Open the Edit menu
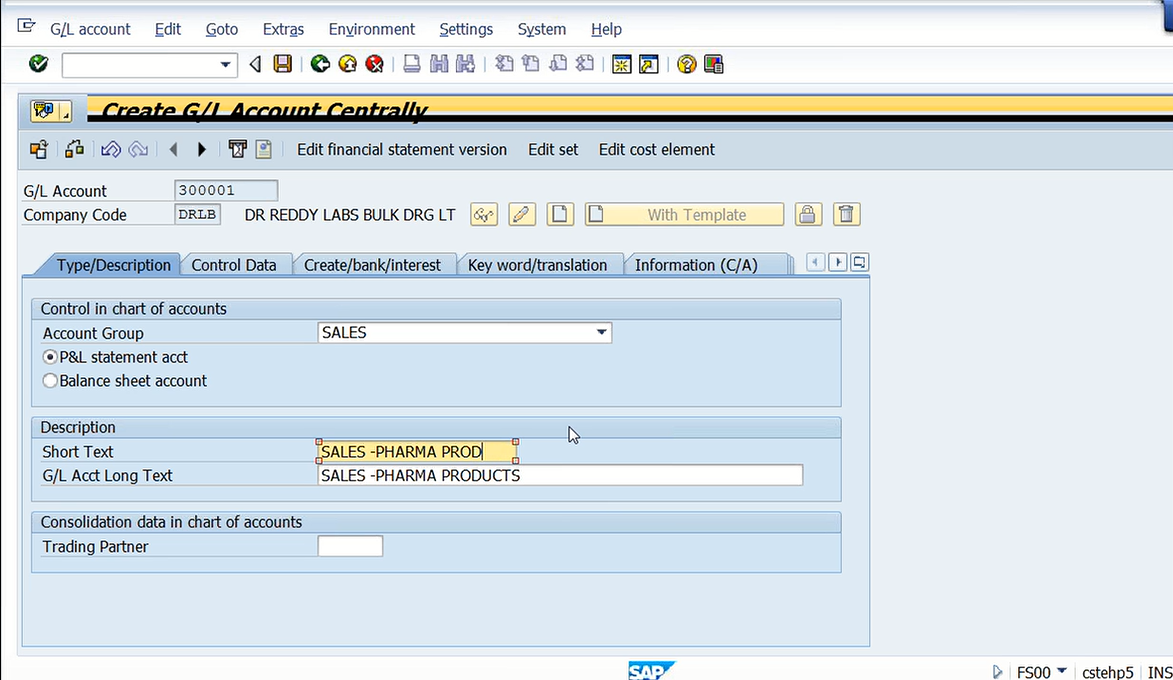Image resolution: width=1173 pixels, height=680 pixels. [168, 29]
